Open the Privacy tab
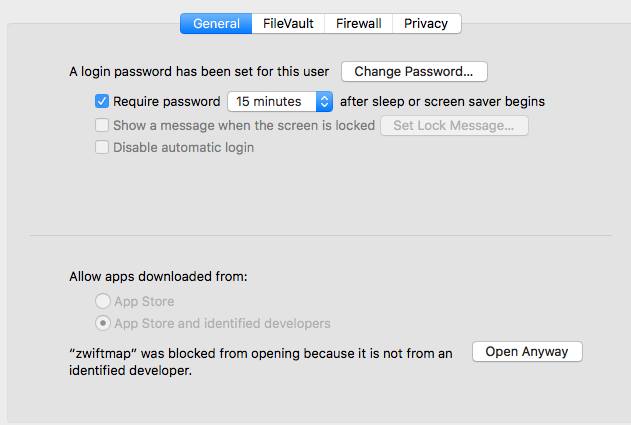The height and width of the screenshot is (425, 631). (x=427, y=23)
